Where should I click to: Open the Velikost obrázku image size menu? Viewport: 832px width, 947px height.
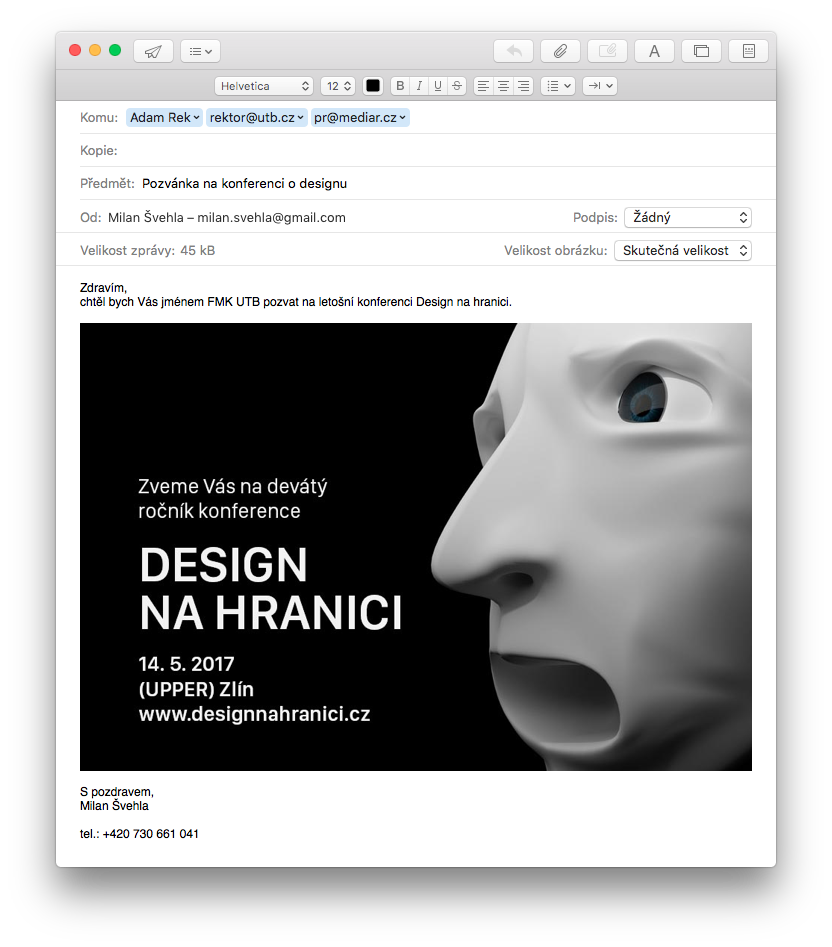[682, 250]
